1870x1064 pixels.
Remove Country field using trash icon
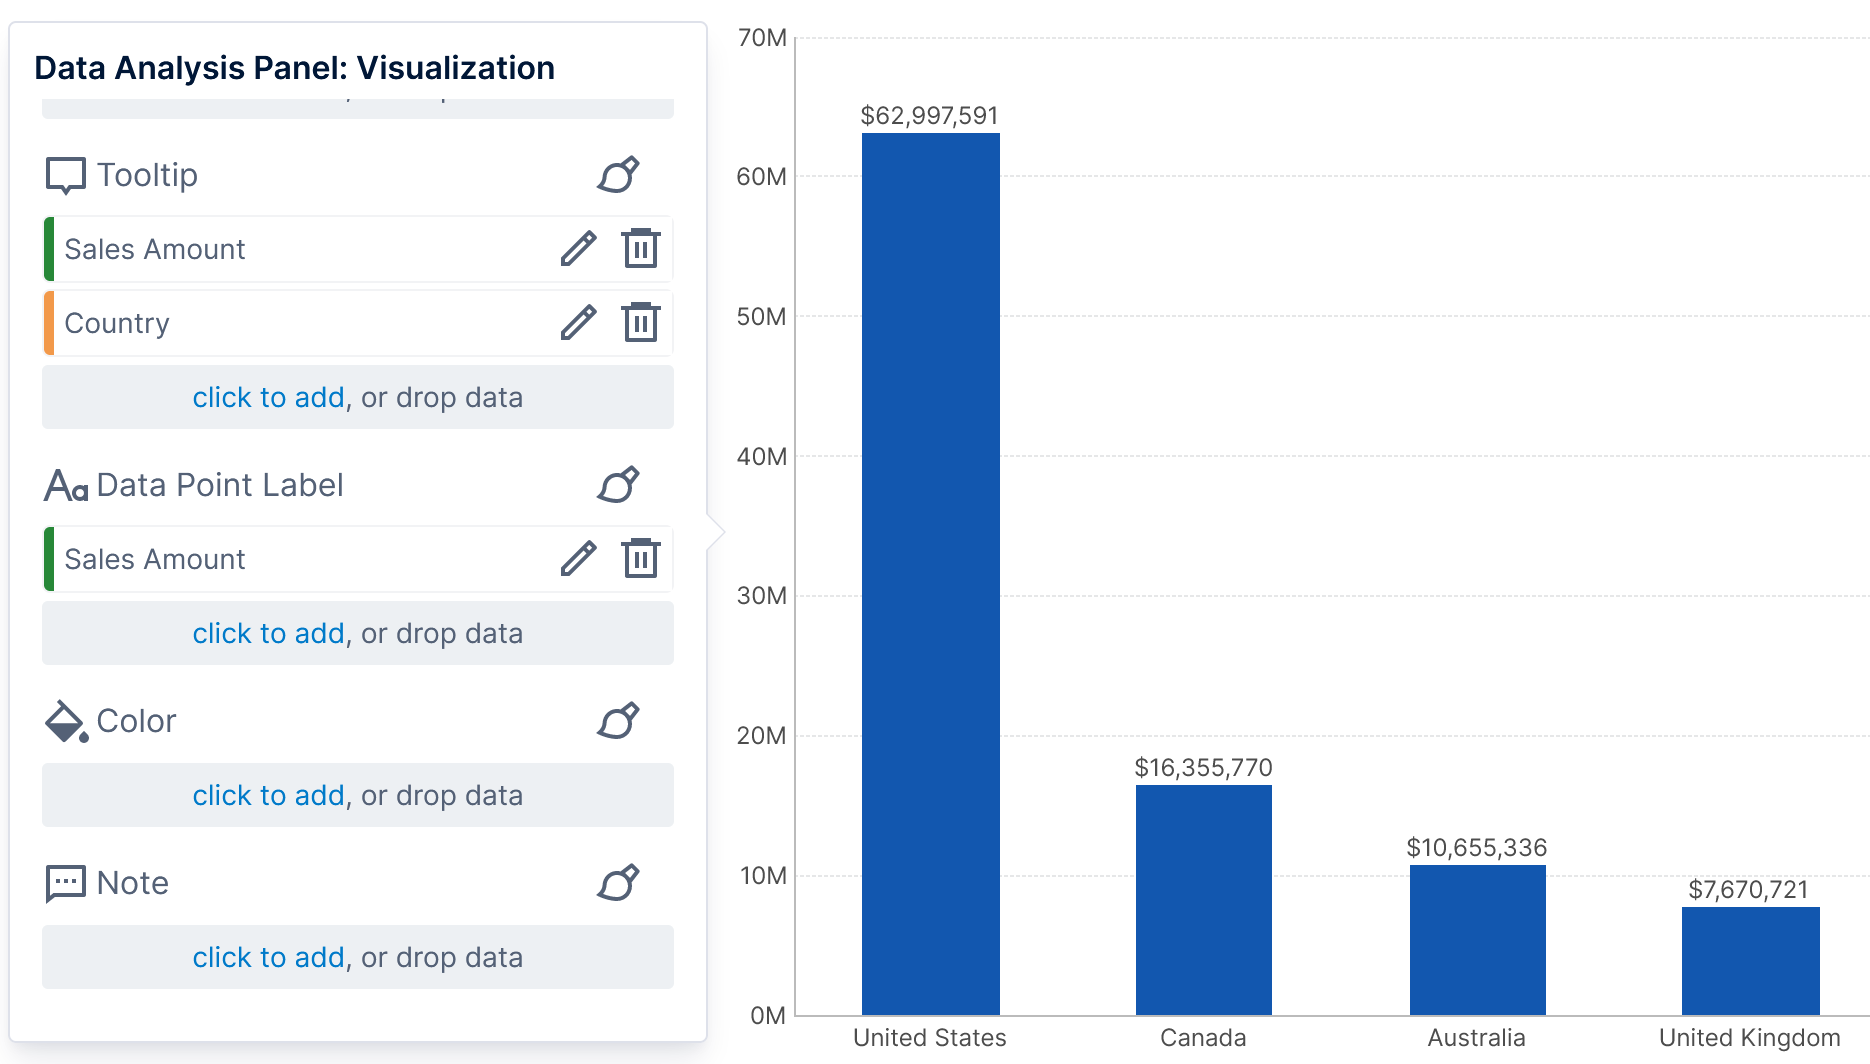click(x=640, y=323)
